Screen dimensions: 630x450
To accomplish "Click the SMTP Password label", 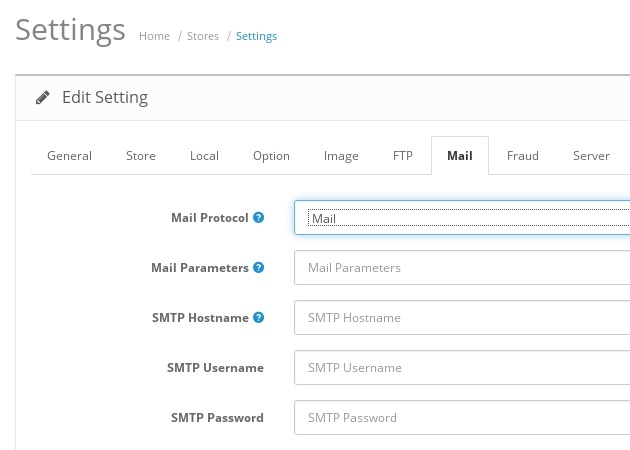I will coord(217,417).
